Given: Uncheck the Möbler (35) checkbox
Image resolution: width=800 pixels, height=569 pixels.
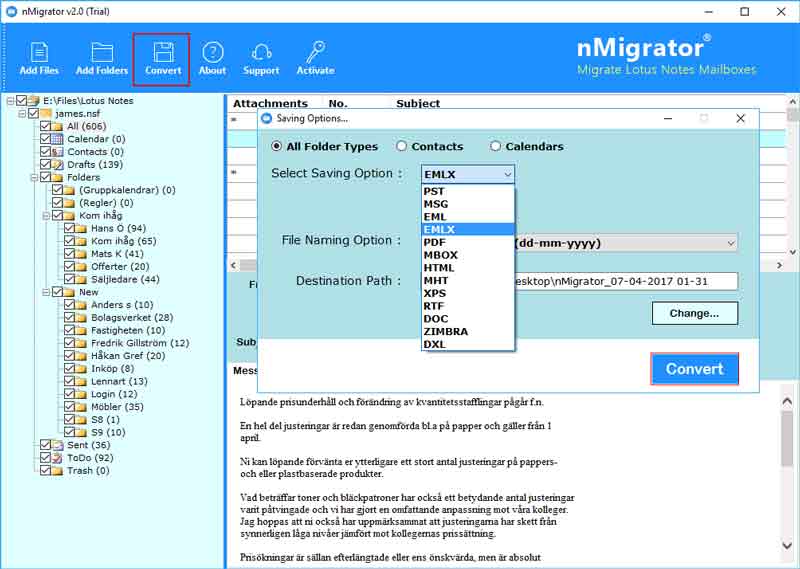Looking at the screenshot, I should pos(69,406).
